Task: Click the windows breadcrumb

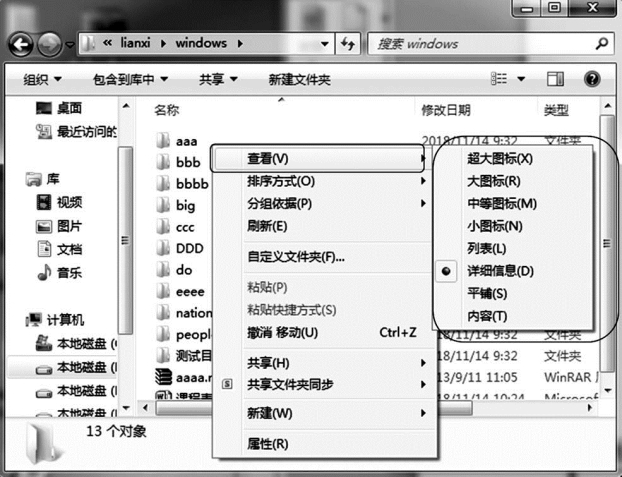Action: click(x=201, y=43)
